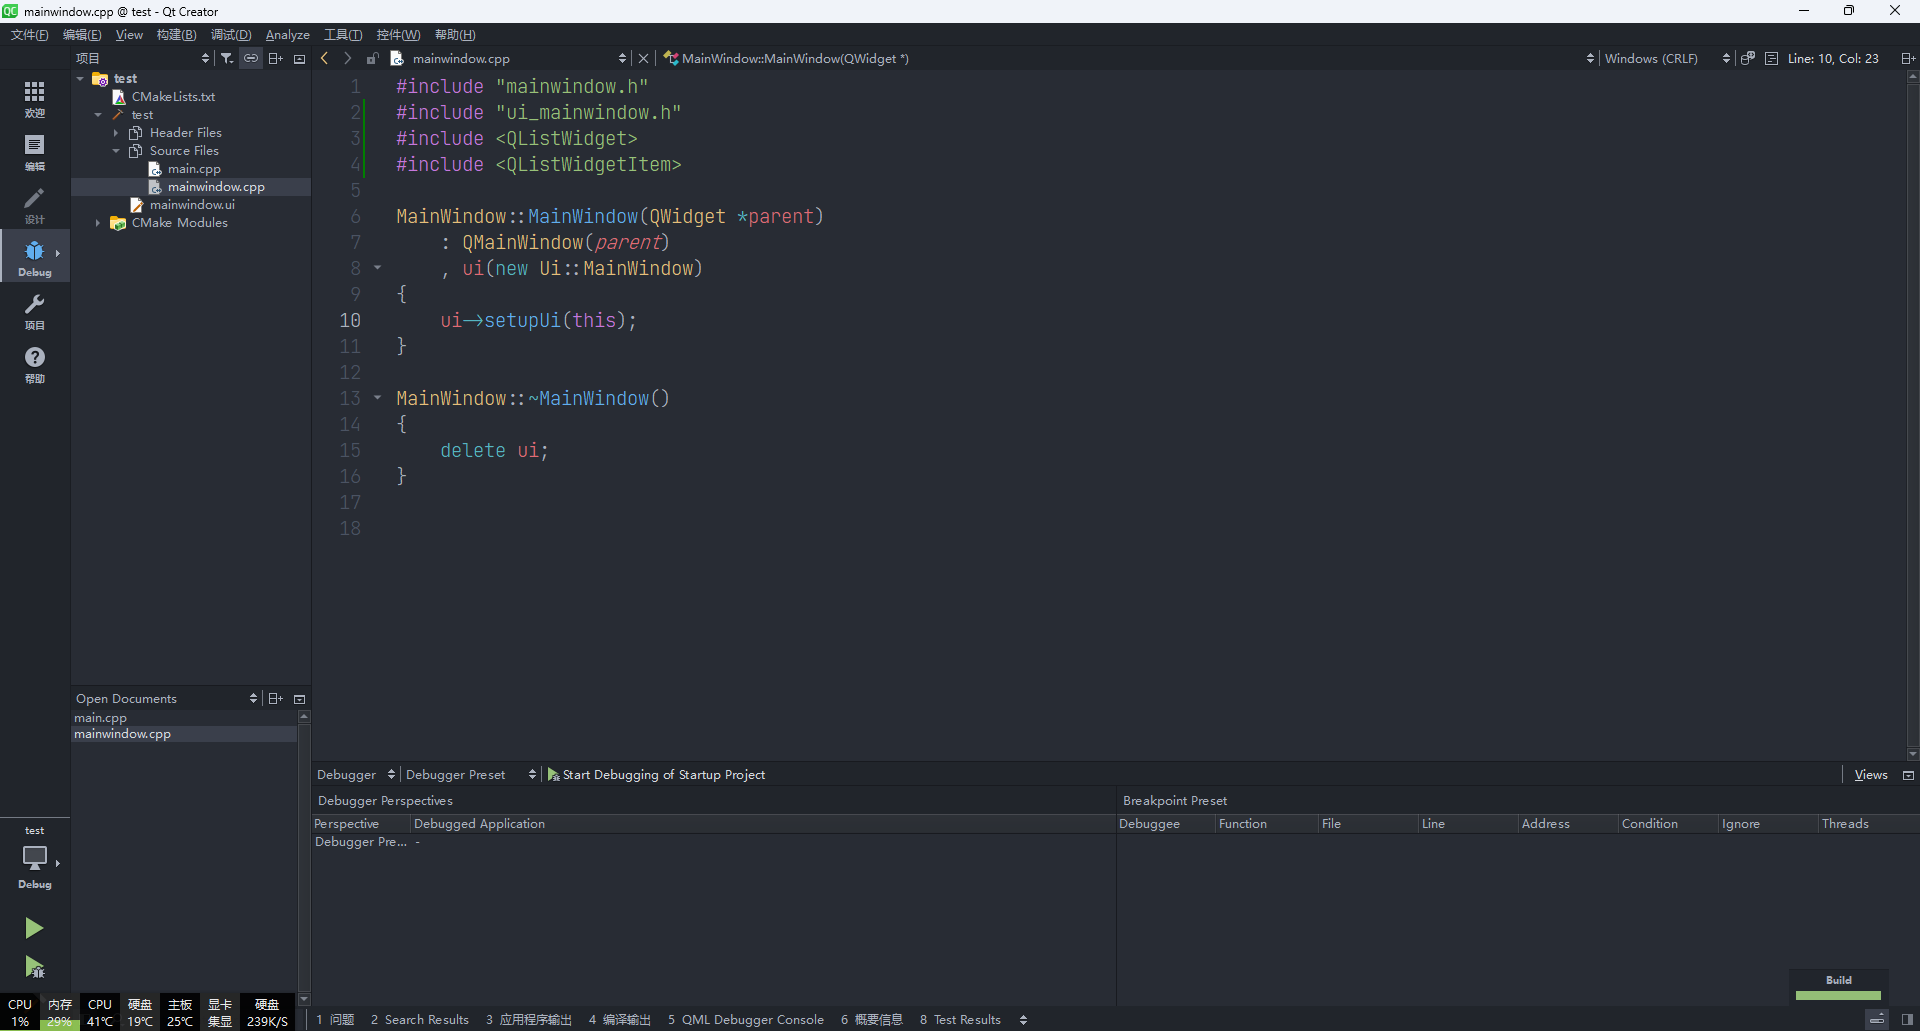This screenshot has width=1920, height=1031.
Task: Click the Build progress bar
Action: click(x=1838, y=995)
